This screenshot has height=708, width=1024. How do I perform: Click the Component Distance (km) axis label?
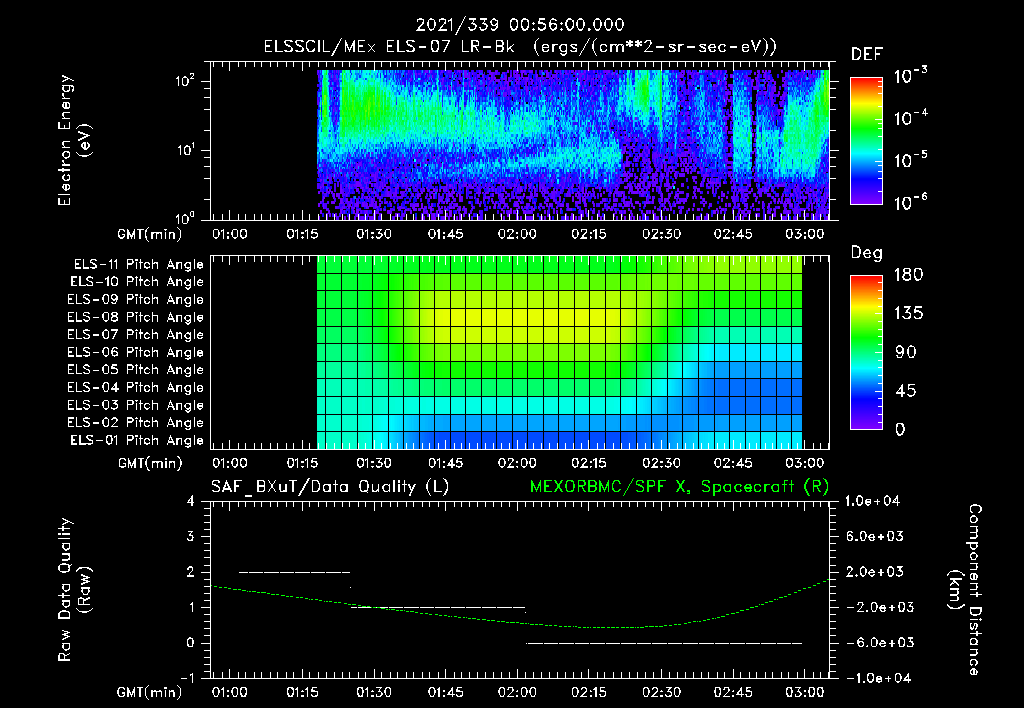point(965,589)
